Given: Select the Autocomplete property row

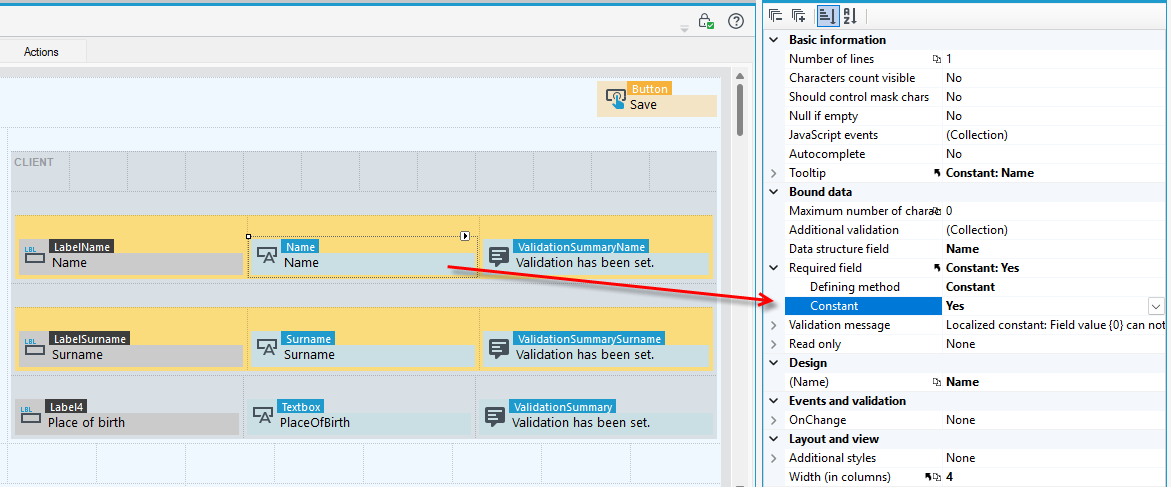Looking at the screenshot, I should click(973, 154).
